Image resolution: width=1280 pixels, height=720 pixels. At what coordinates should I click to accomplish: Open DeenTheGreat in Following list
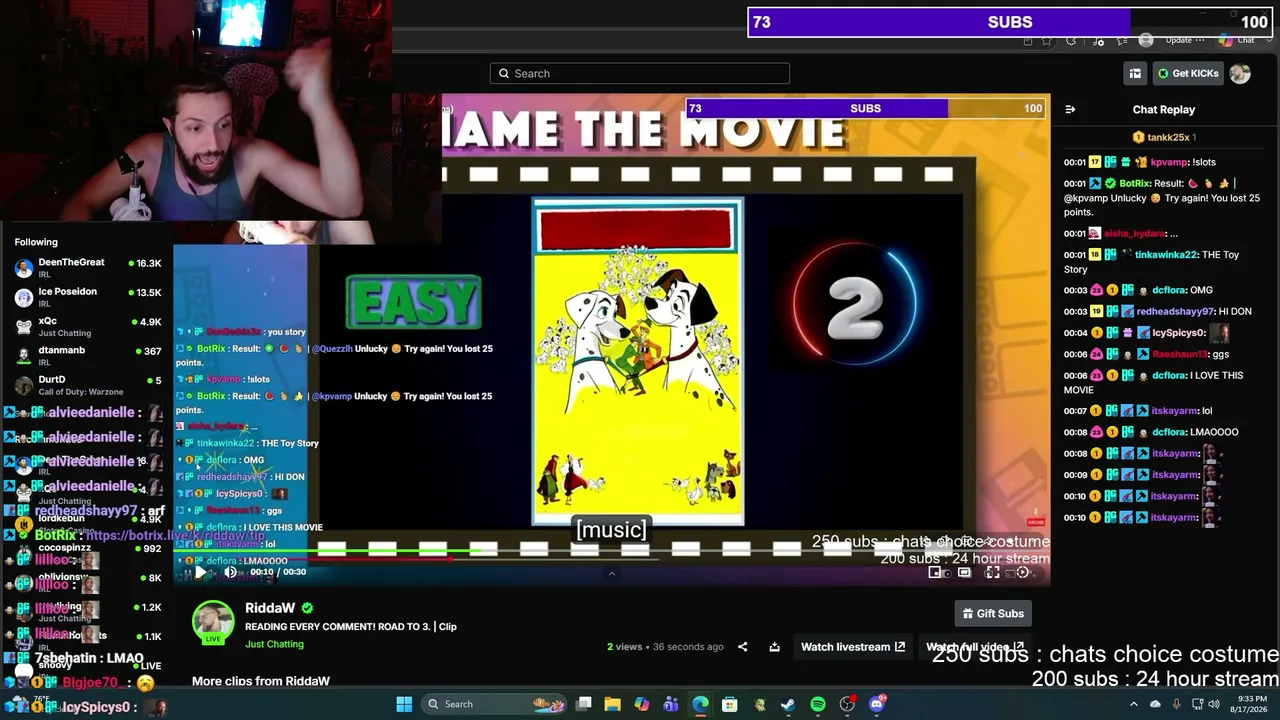[87, 267]
